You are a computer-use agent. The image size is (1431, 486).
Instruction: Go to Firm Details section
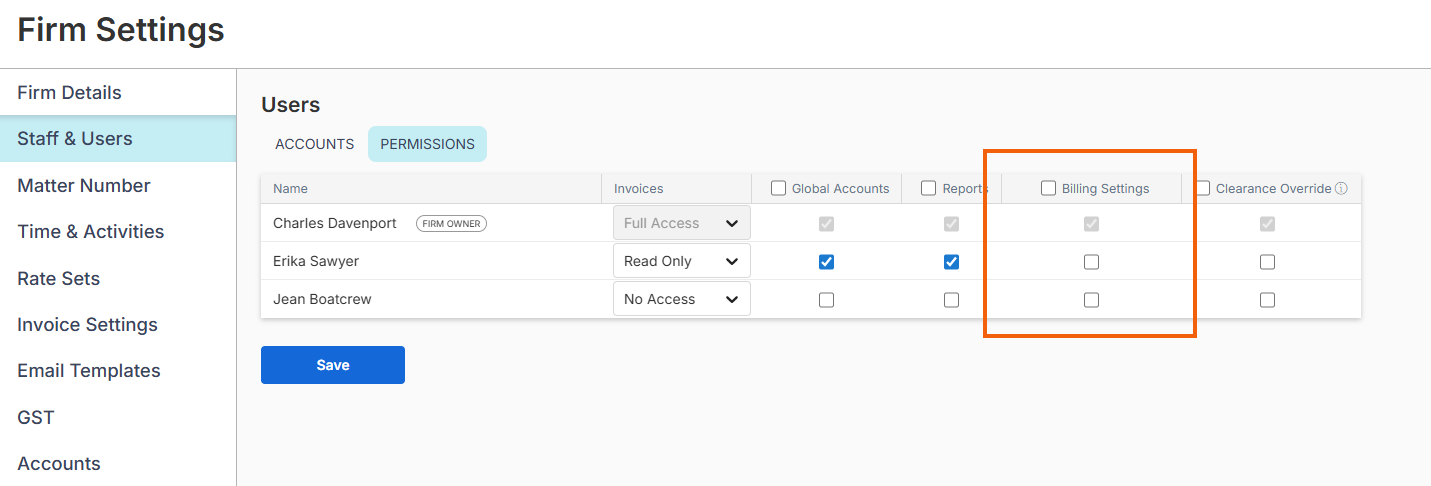pyautogui.click(x=69, y=93)
